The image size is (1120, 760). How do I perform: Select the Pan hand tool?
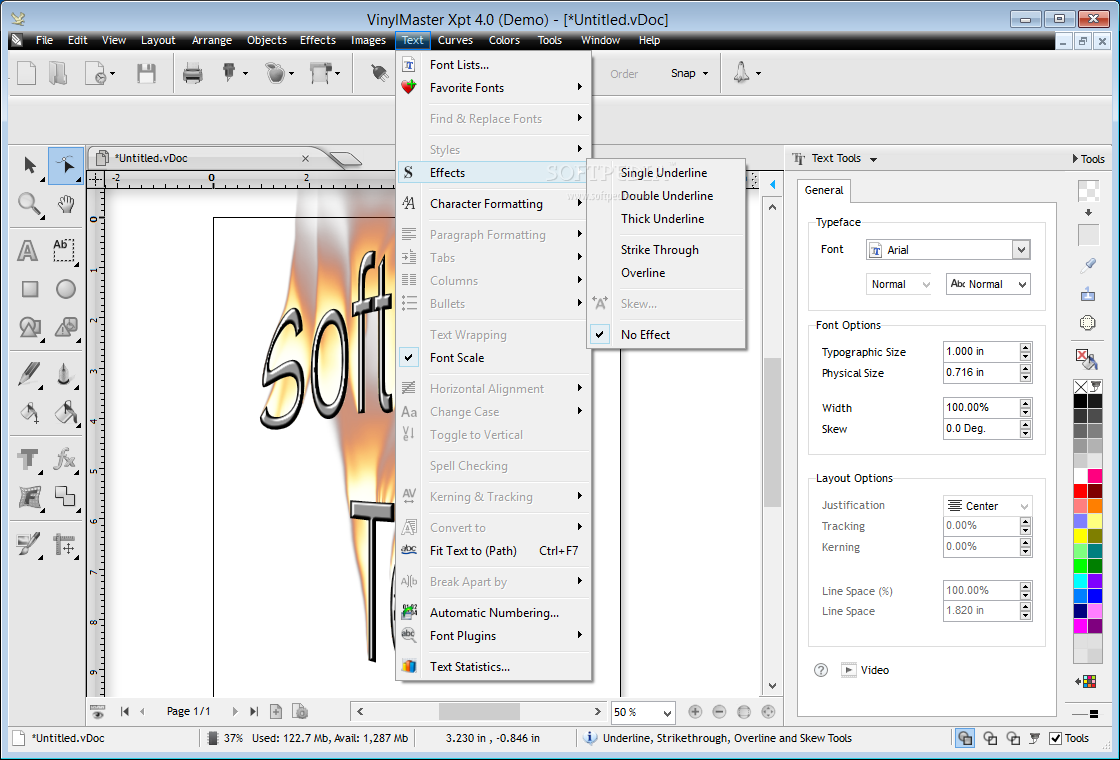[66, 204]
